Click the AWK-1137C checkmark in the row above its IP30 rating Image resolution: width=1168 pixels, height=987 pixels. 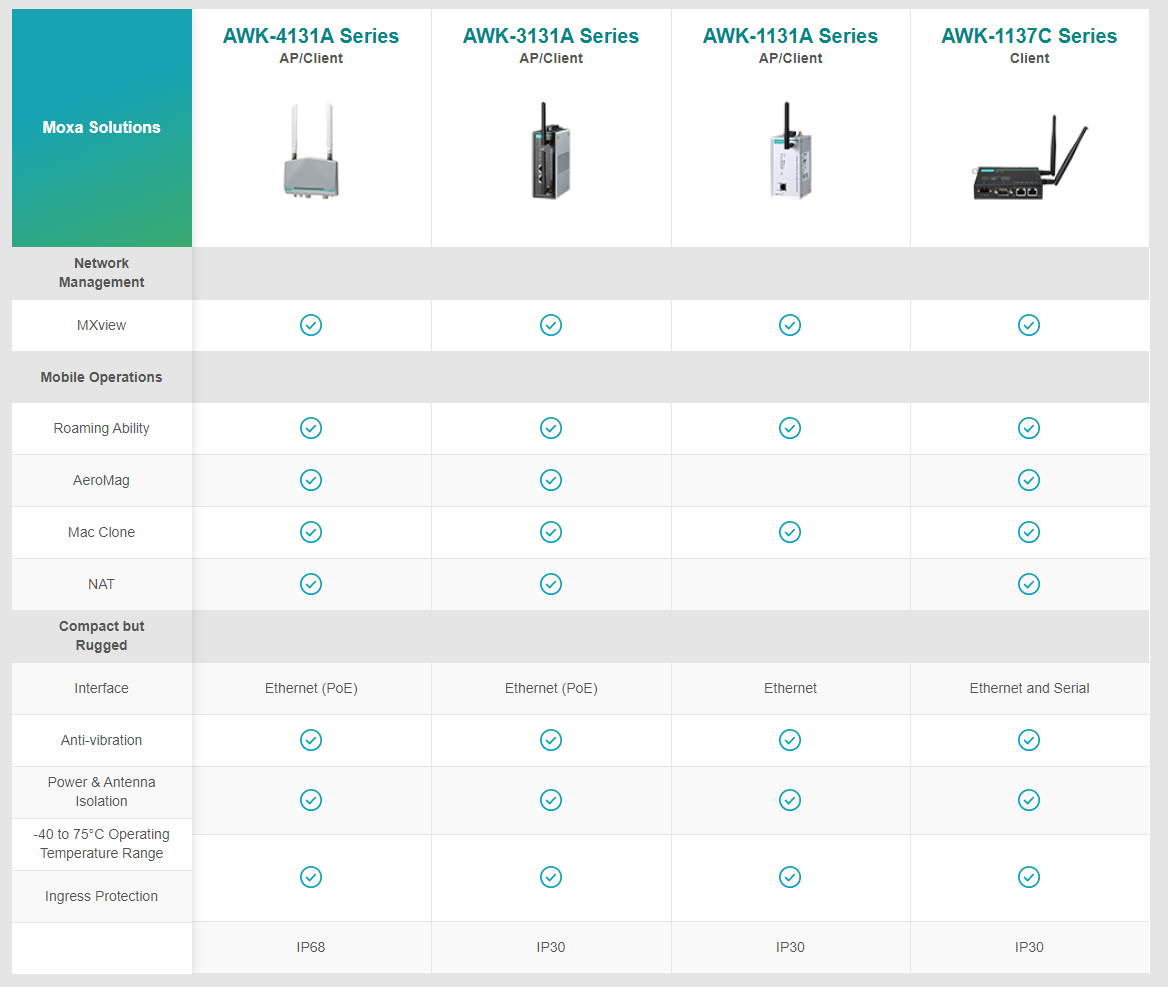coord(1029,877)
